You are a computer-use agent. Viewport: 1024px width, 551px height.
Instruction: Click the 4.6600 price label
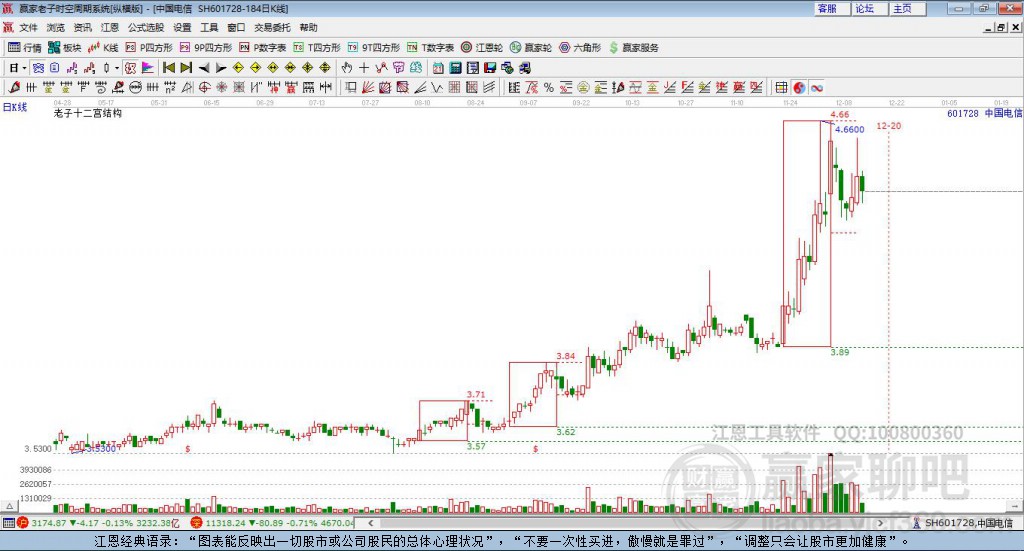tap(849, 129)
